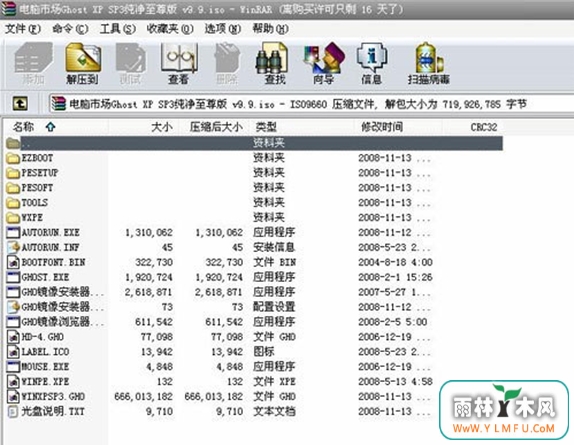
Task: Open the 选项(N) menu
Action: pyautogui.click(x=223, y=29)
